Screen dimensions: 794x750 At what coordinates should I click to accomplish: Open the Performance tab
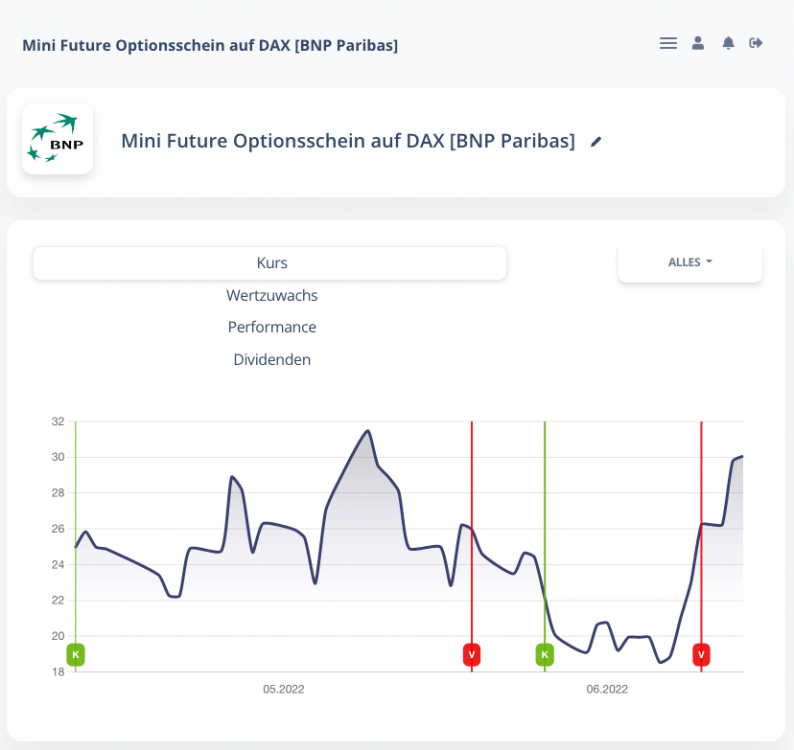click(x=271, y=327)
